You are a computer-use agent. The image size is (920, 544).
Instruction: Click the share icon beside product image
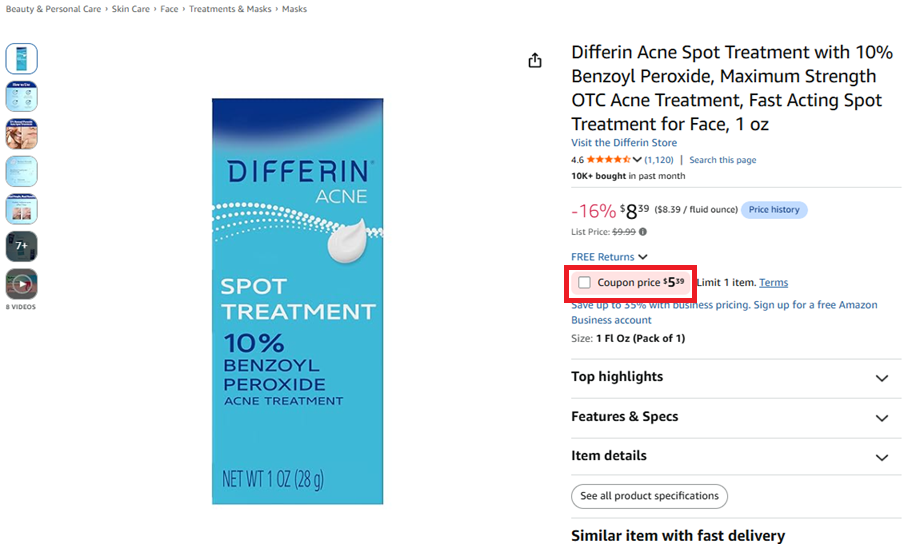click(x=535, y=60)
